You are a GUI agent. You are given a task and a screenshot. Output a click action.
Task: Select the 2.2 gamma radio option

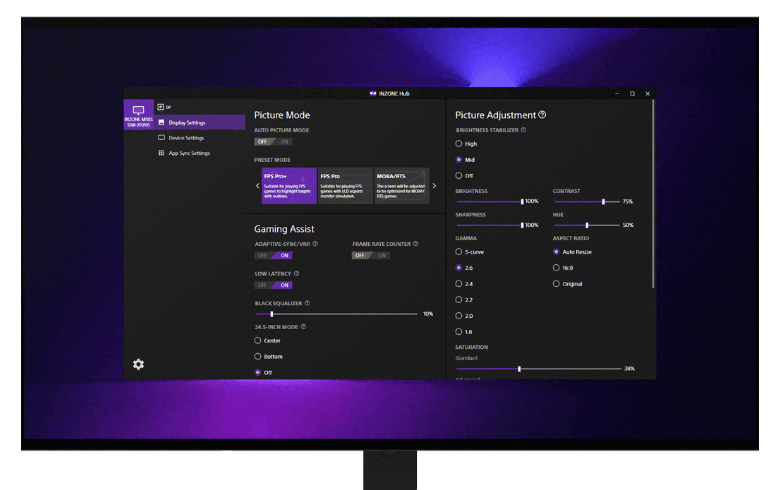(x=459, y=299)
